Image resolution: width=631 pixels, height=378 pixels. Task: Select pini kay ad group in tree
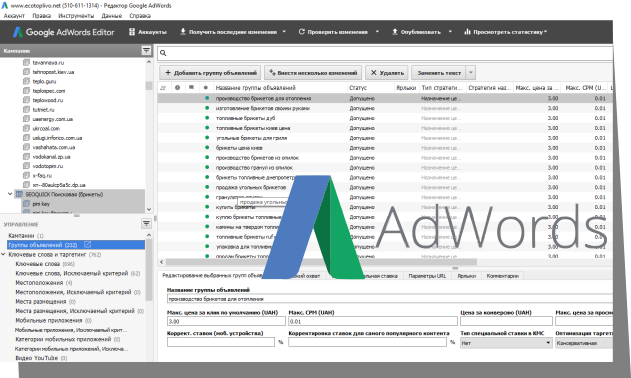(41, 204)
